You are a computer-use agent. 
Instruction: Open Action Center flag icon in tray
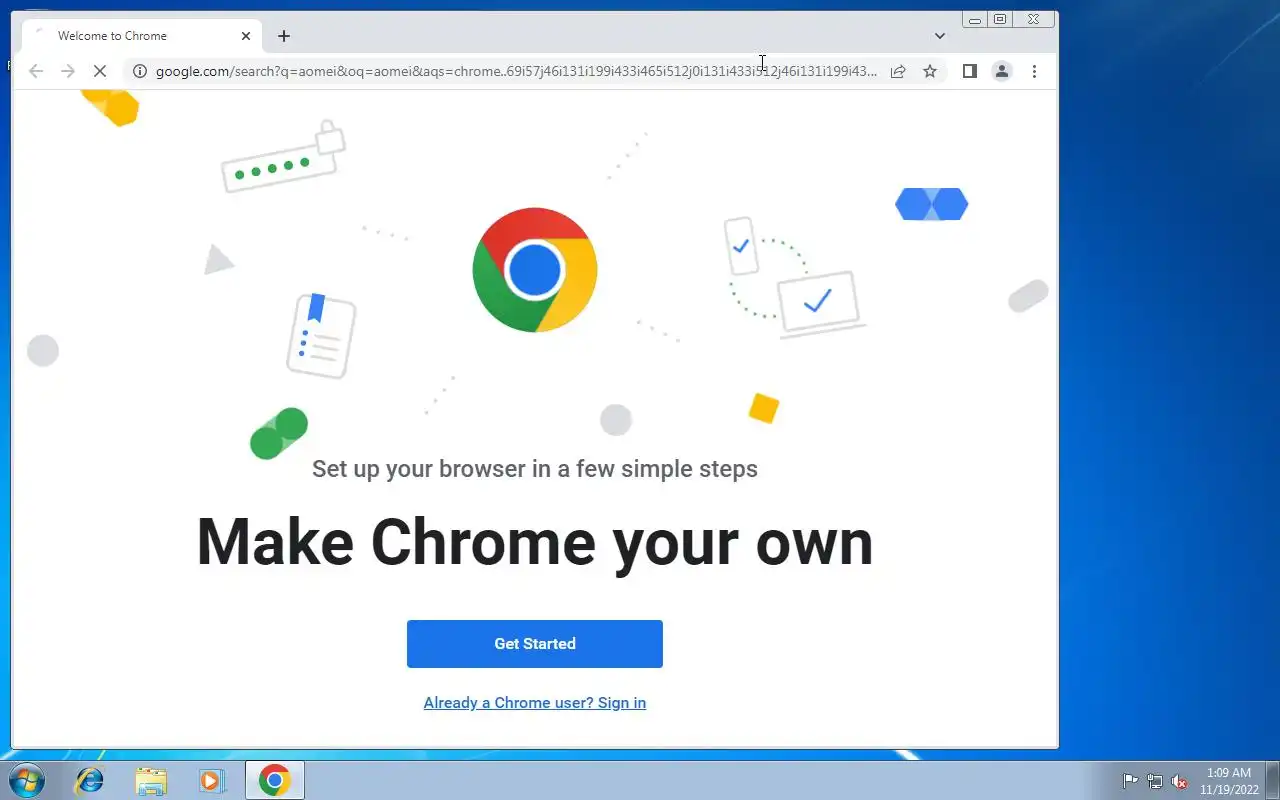[1130, 781]
